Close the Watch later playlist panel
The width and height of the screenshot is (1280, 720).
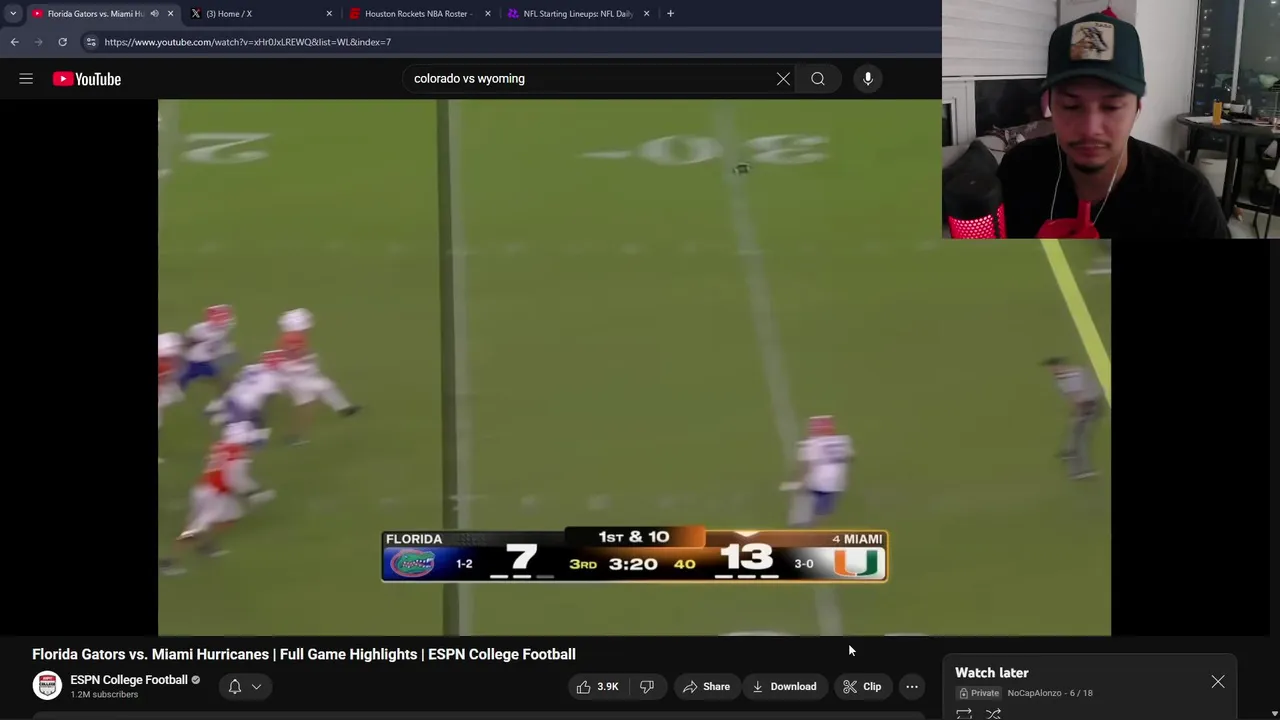1218,682
